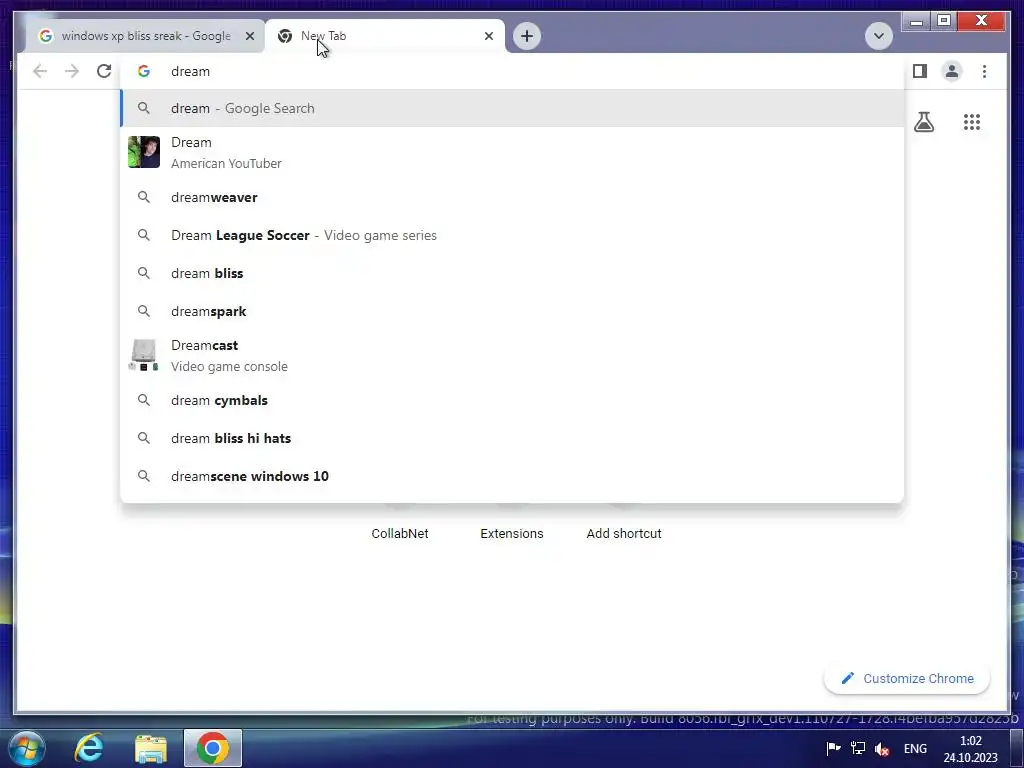The height and width of the screenshot is (768, 1024).
Task: Open the tab search dropdown arrow
Action: (x=878, y=36)
